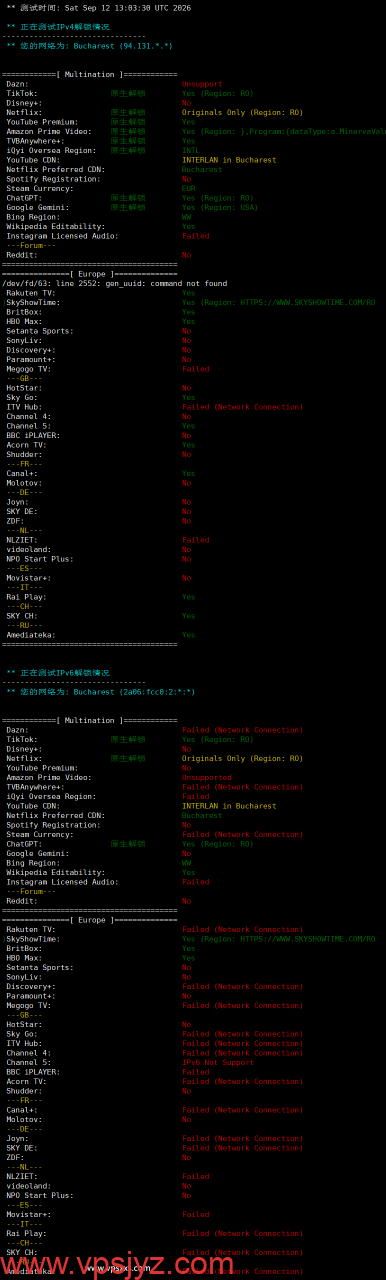Select the "原生解锁" tag on the IPv4 TikTok row
386x1280 pixels.
tap(128, 93)
